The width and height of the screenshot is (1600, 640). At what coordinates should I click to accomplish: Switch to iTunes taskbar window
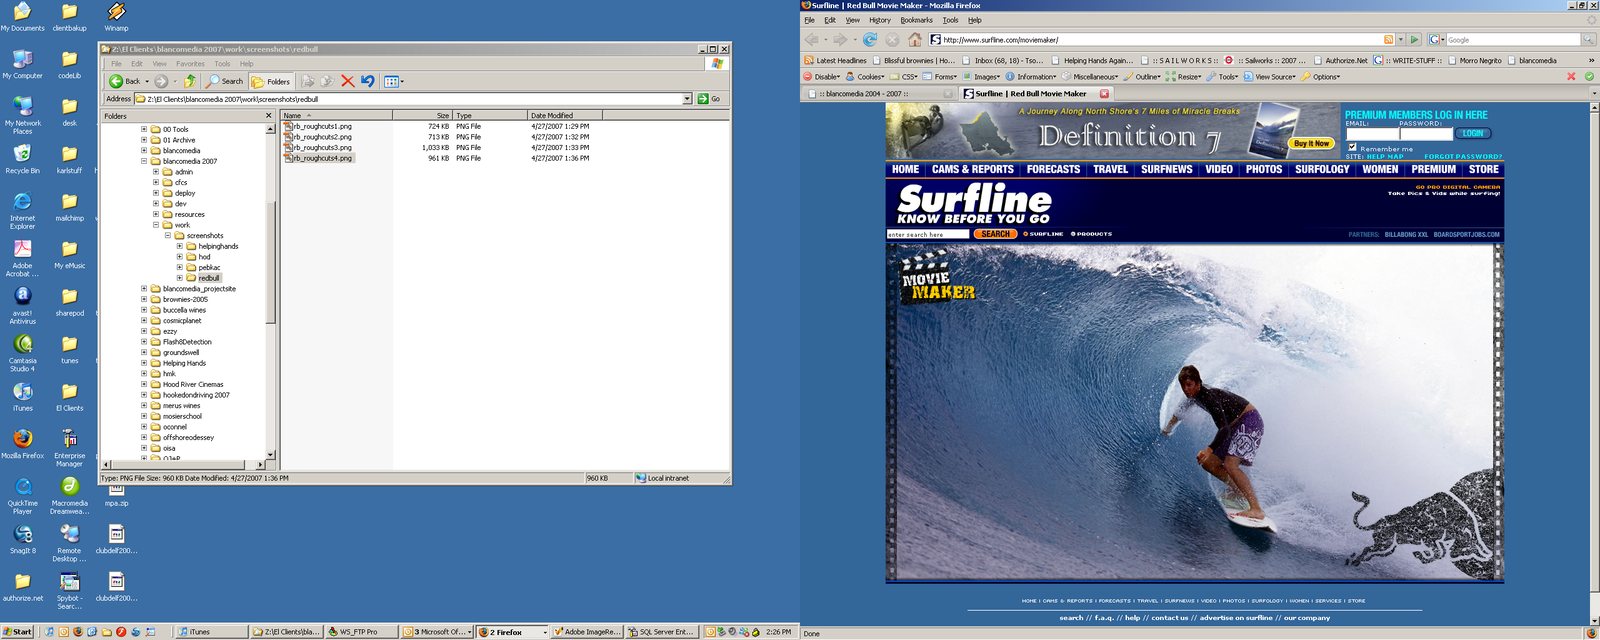point(212,632)
